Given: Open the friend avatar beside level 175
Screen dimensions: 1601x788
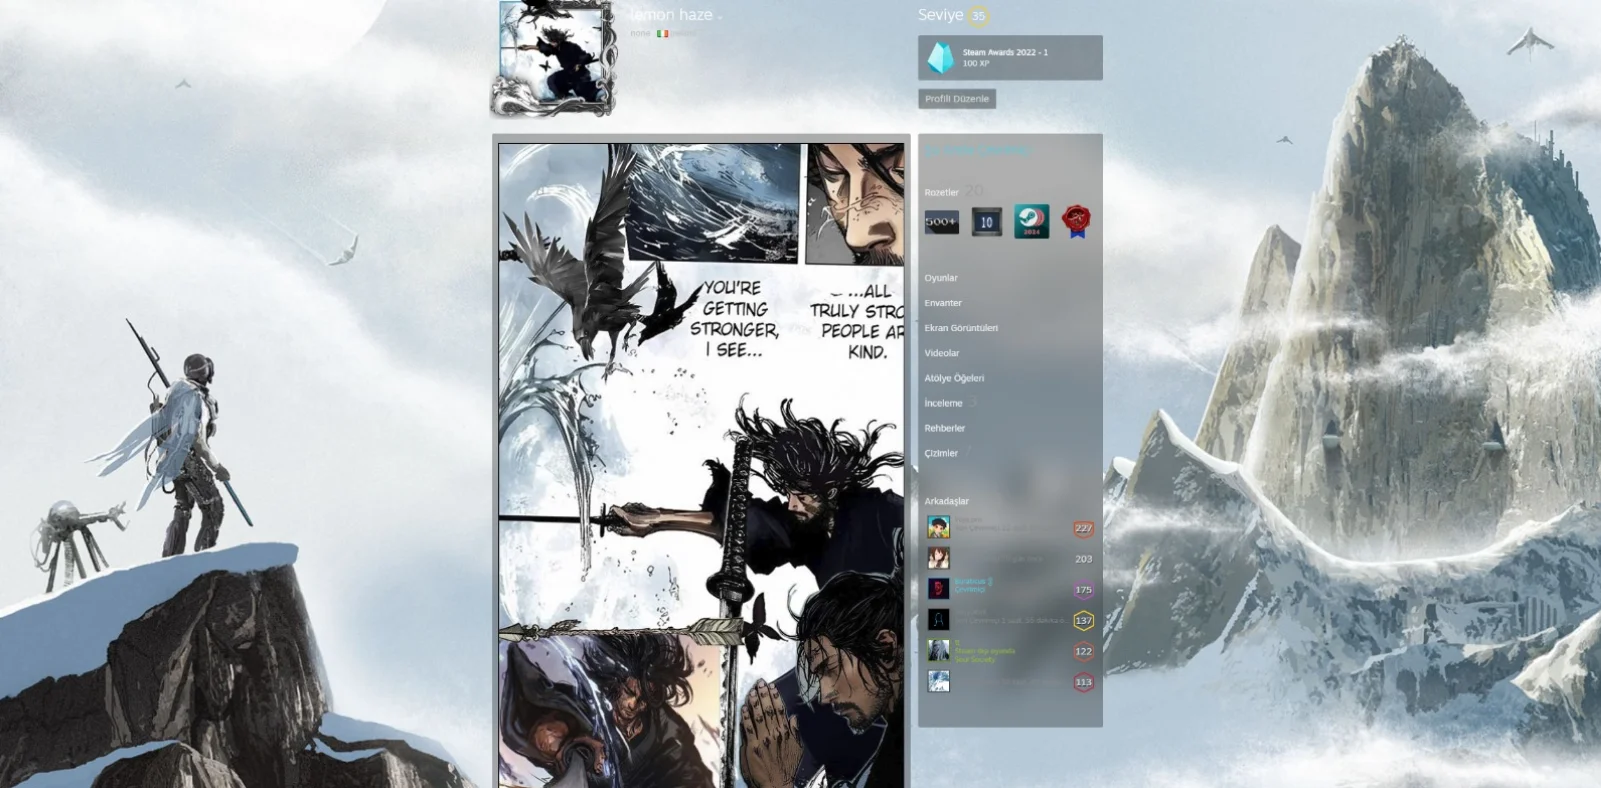Looking at the screenshot, I should [938, 589].
